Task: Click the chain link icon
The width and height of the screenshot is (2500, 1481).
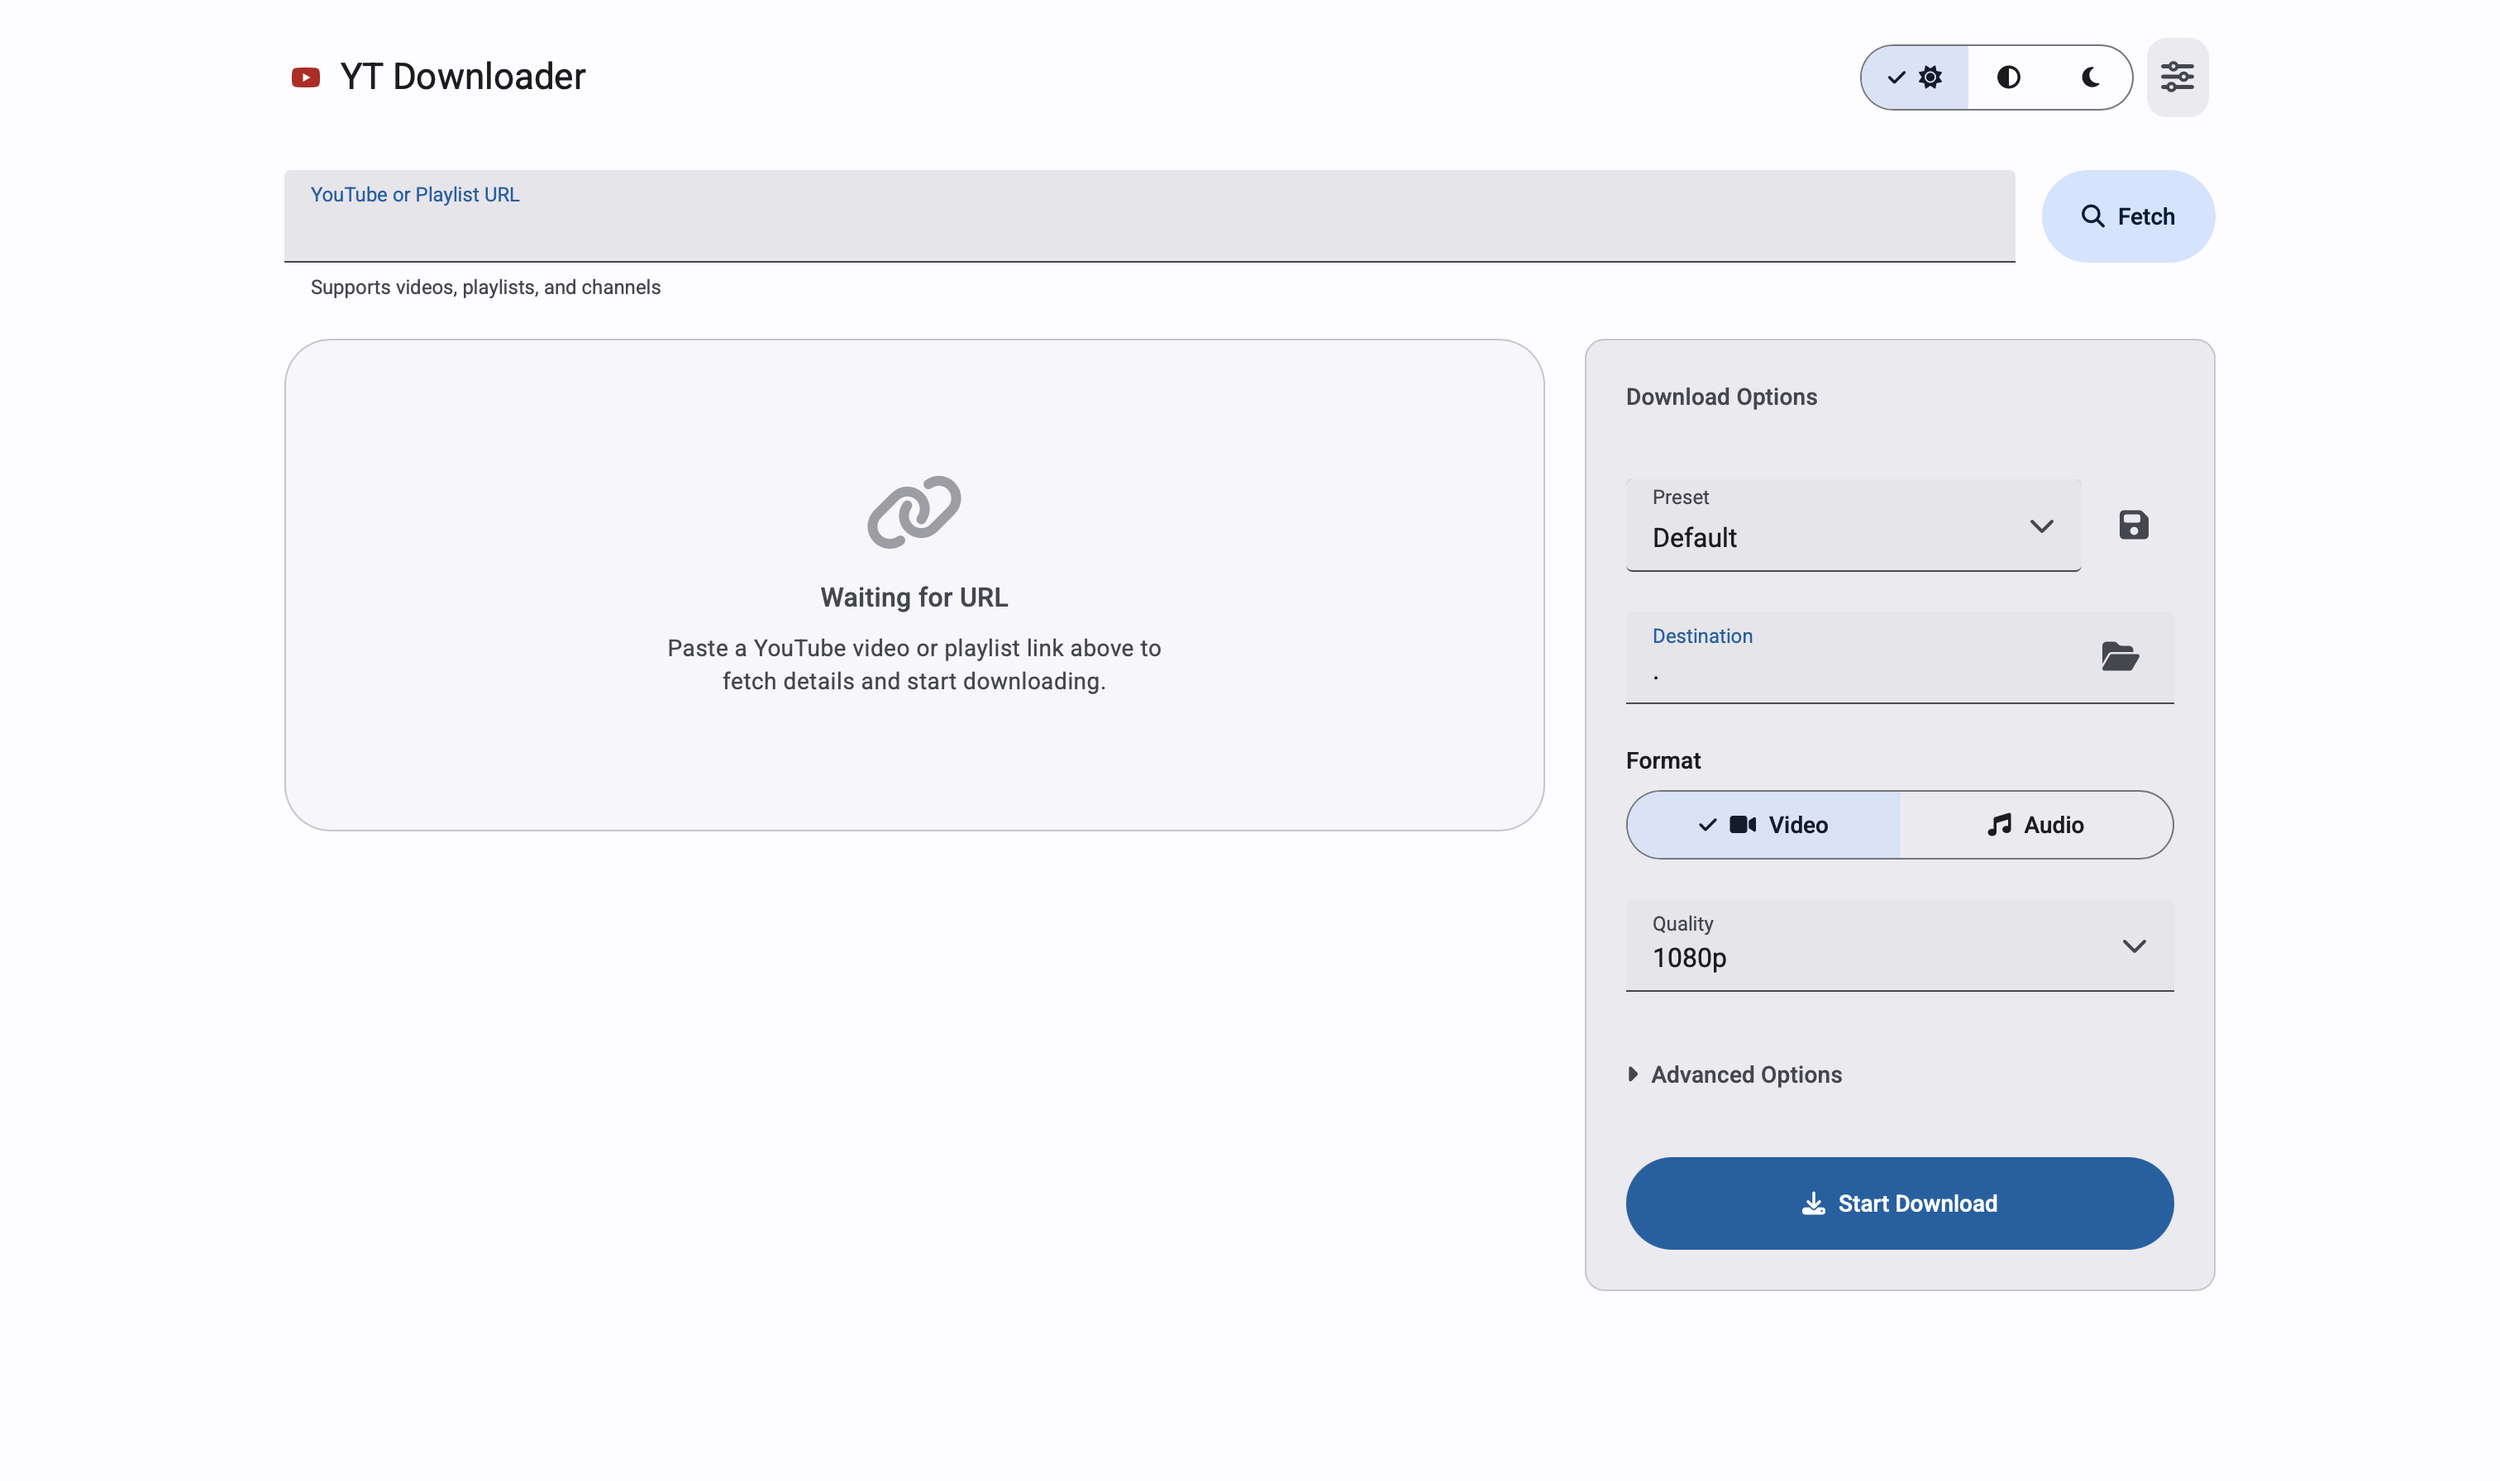Action: pos(913,512)
